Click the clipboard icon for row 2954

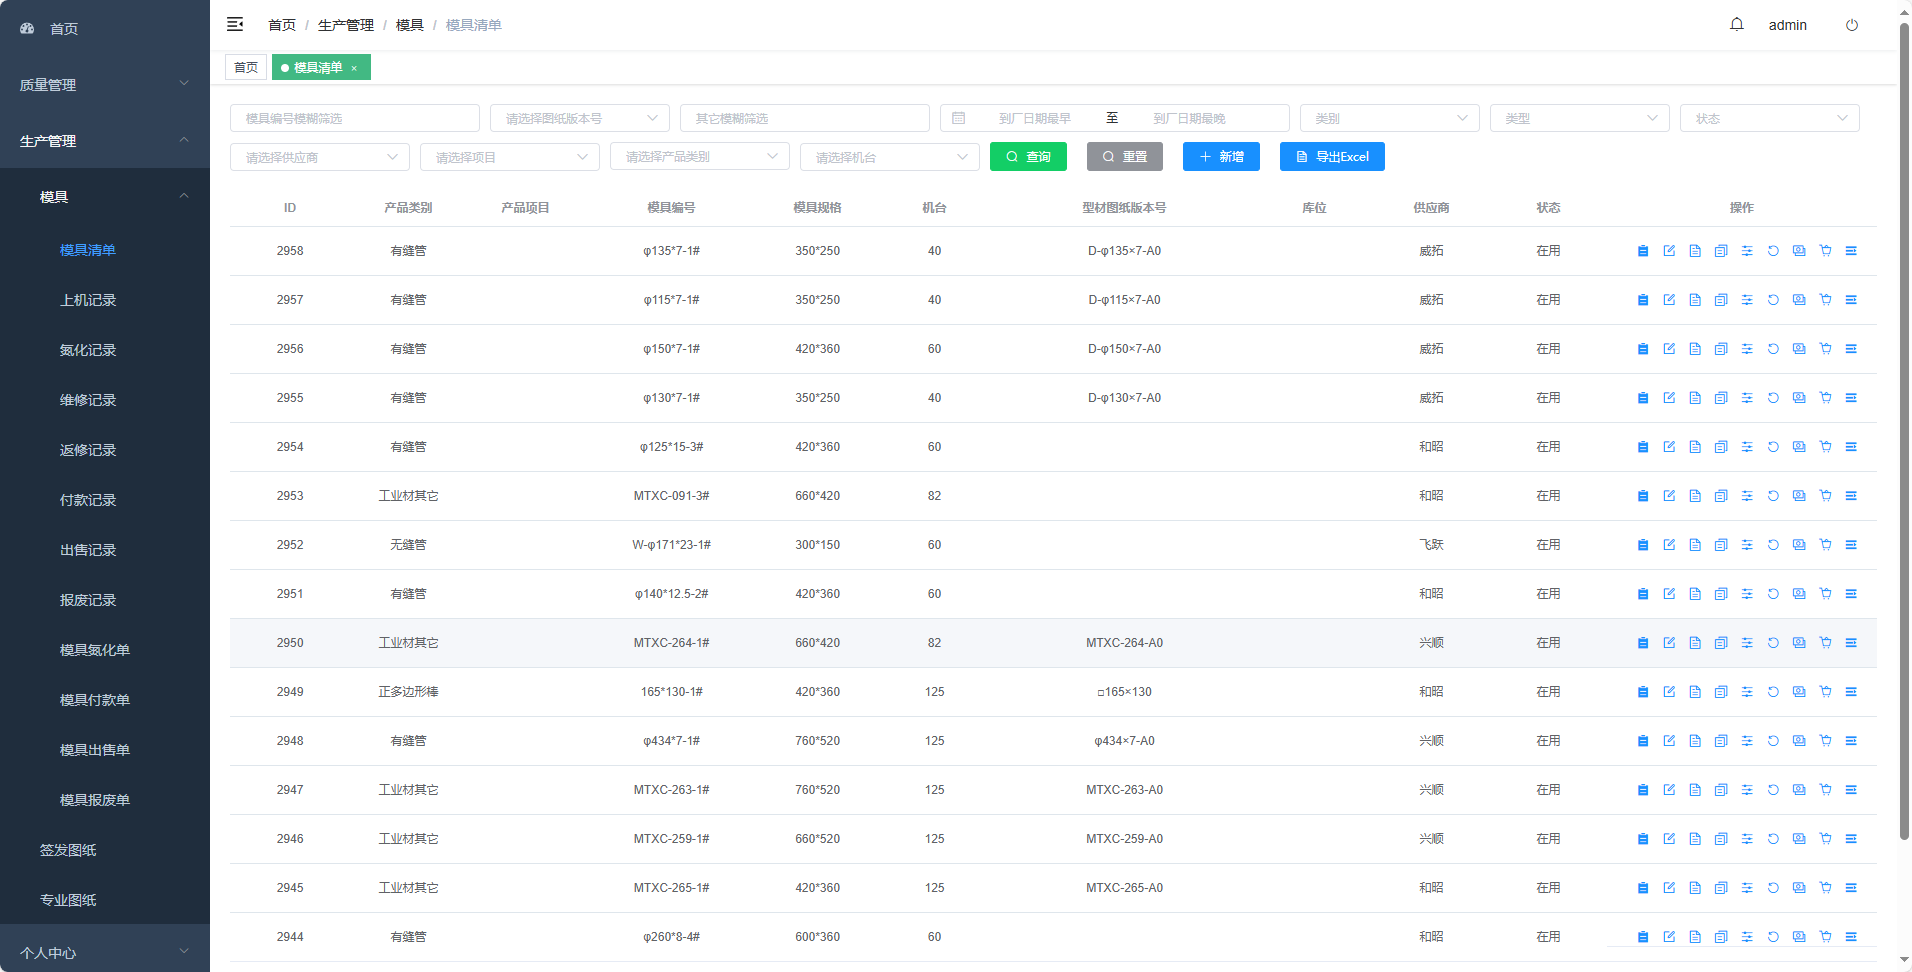(x=1643, y=447)
